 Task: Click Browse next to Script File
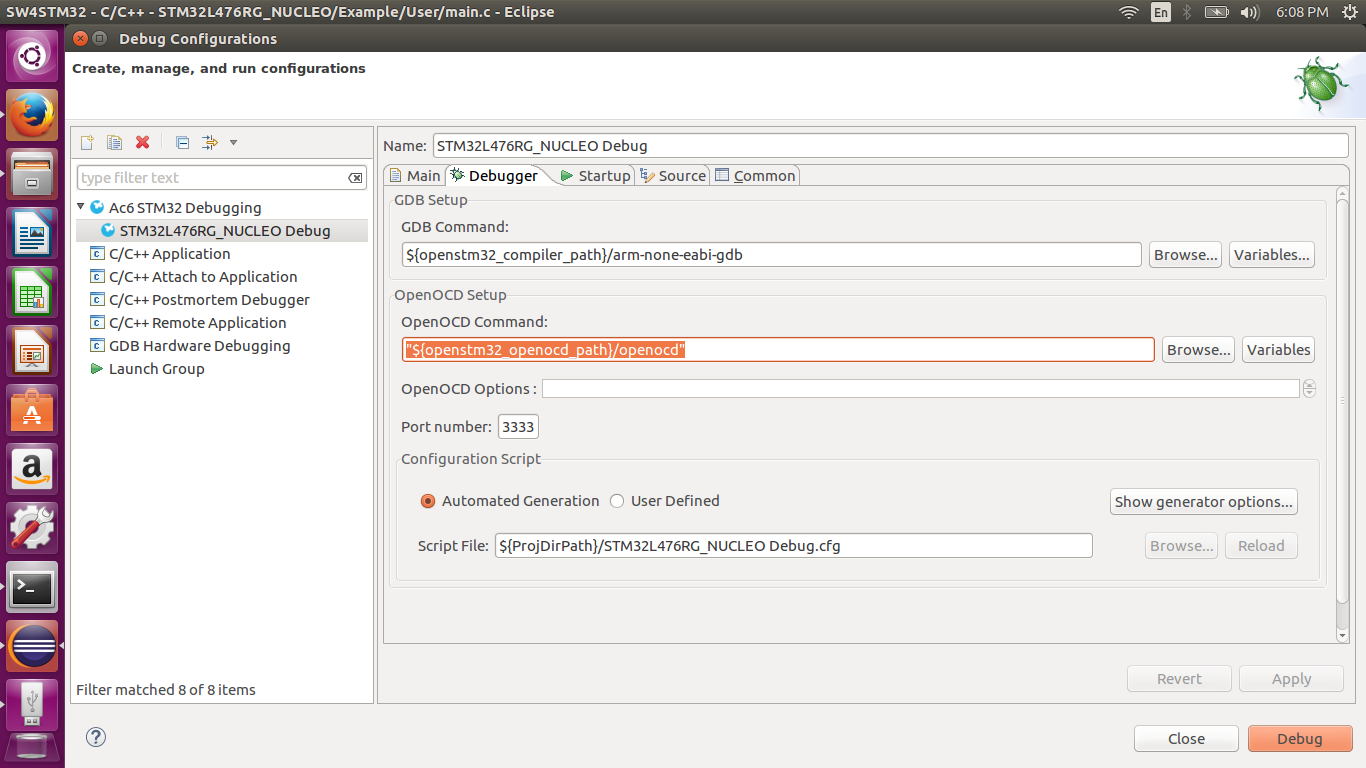(1182, 546)
